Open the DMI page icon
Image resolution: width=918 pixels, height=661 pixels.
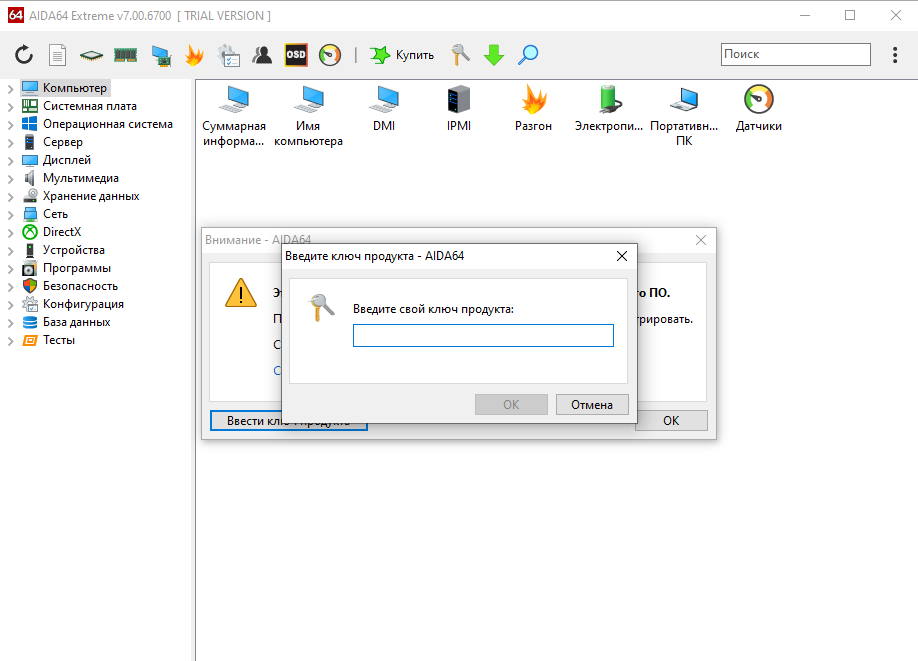[384, 108]
